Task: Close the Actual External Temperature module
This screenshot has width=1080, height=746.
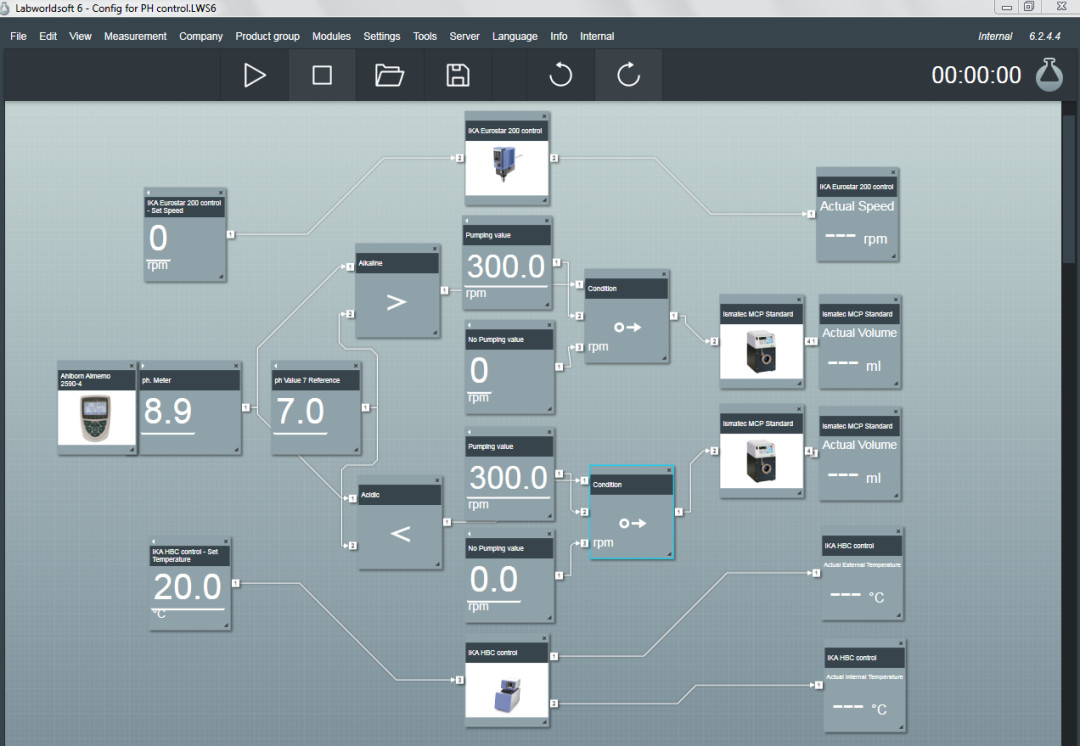Action: point(898,531)
